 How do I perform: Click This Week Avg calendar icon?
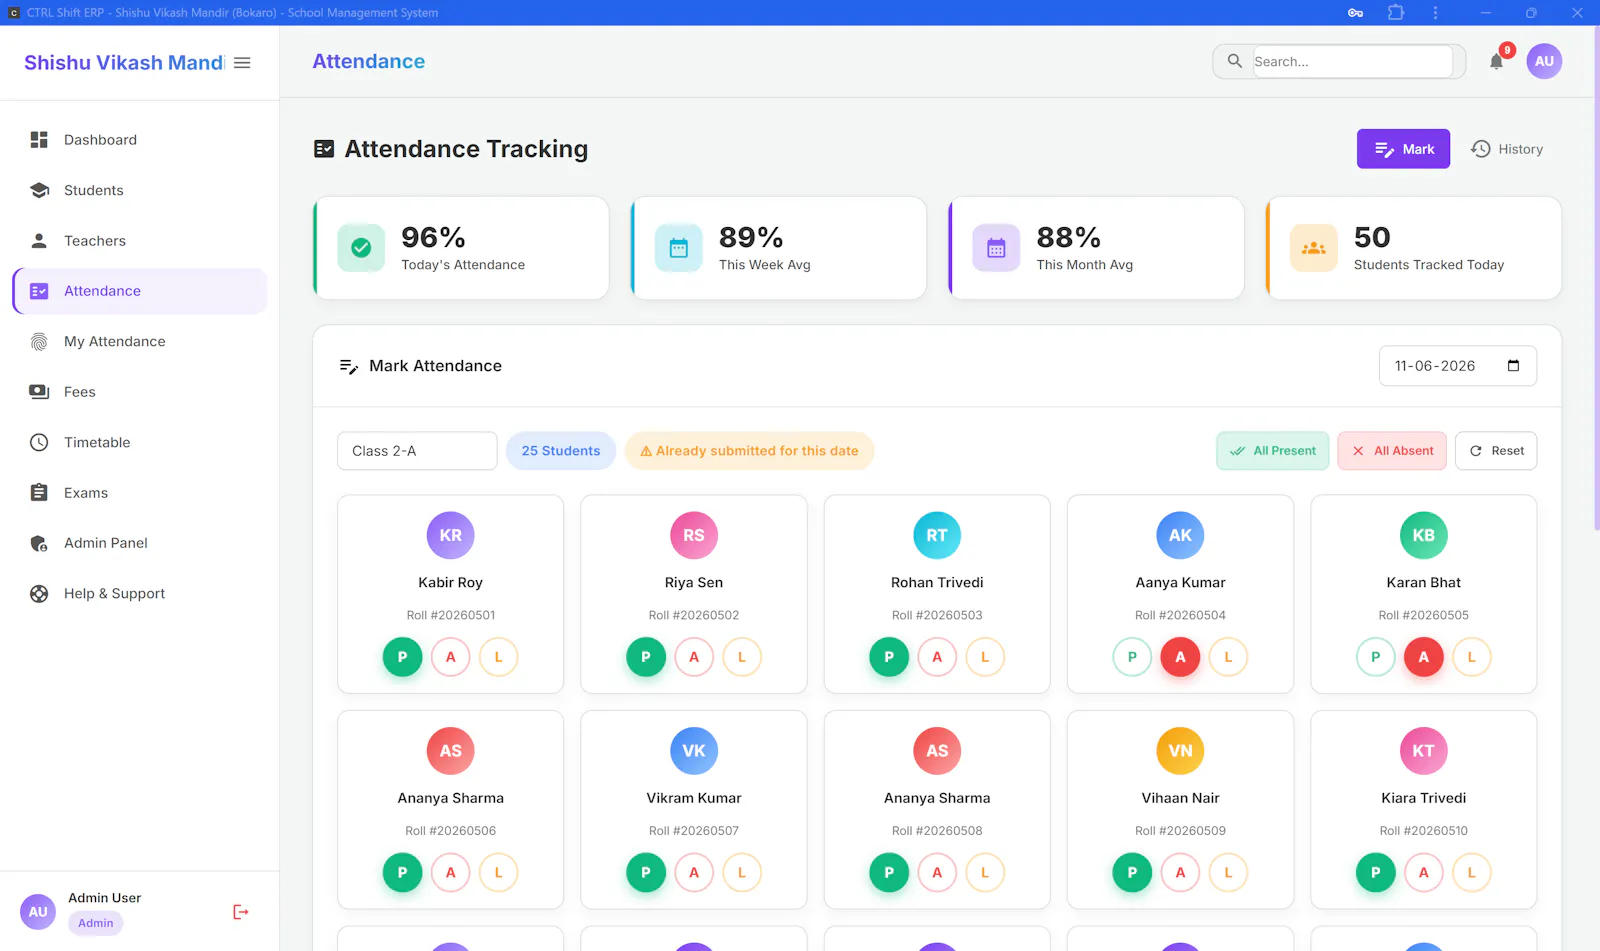(x=679, y=248)
